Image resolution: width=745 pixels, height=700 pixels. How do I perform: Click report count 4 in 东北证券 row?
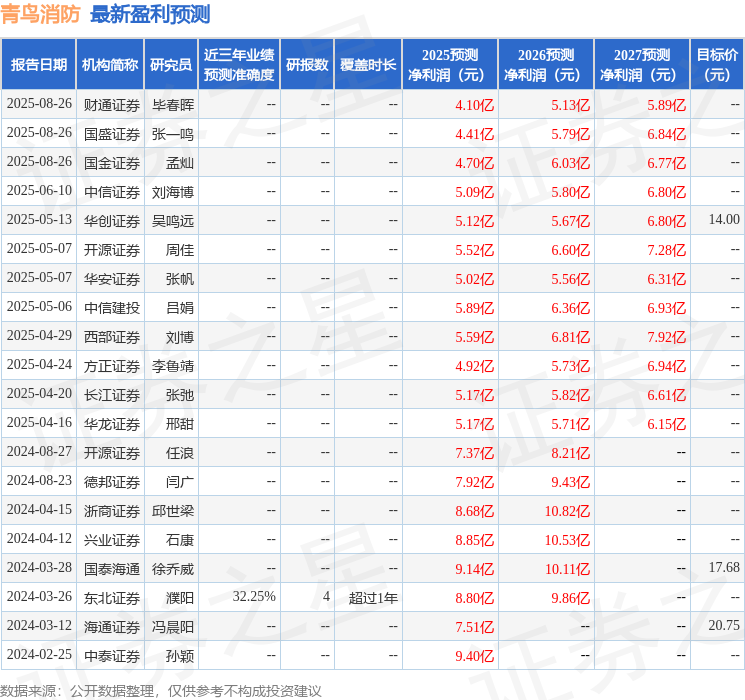tap(326, 596)
